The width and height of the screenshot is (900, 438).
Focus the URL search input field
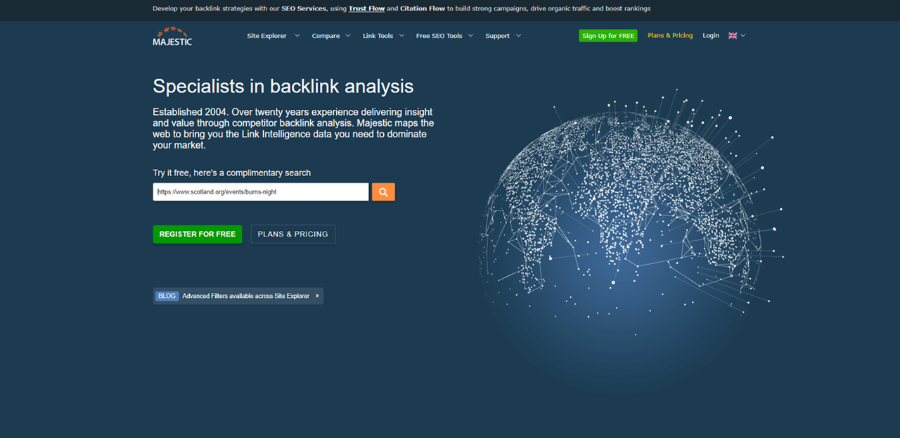pyautogui.click(x=260, y=192)
